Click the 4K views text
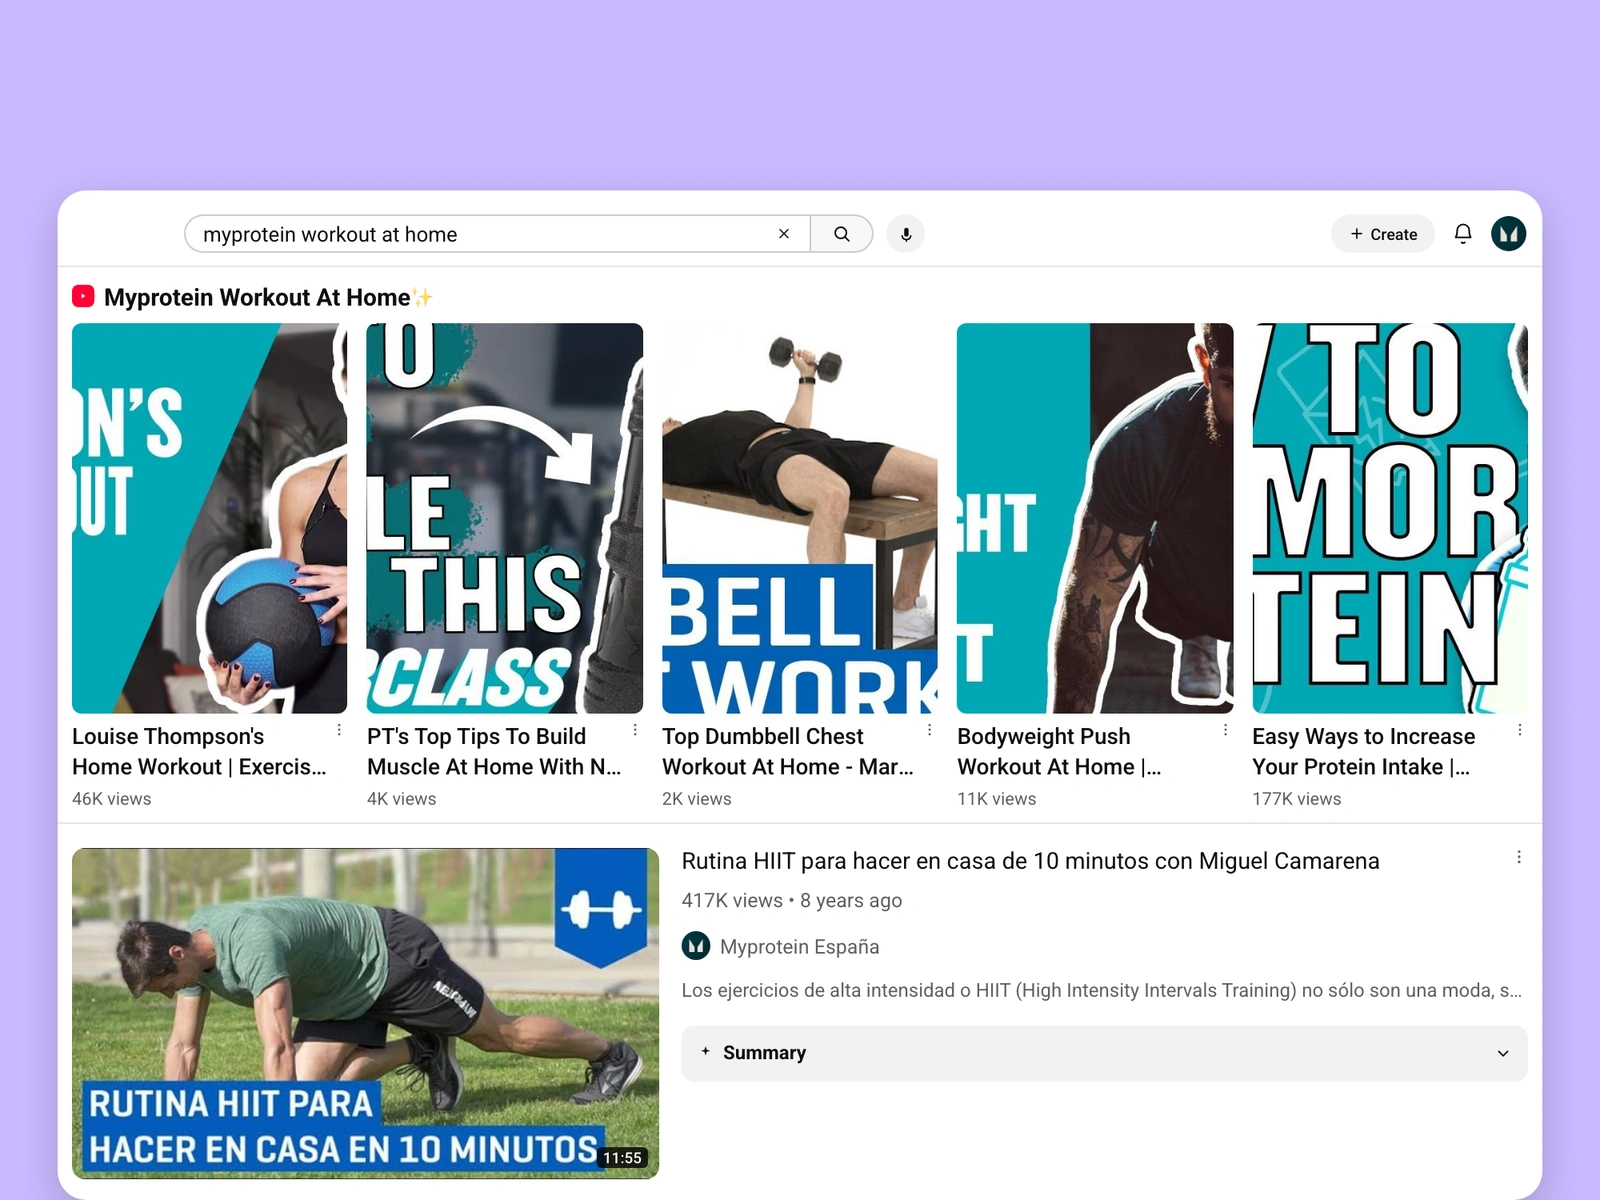Image resolution: width=1600 pixels, height=1200 pixels. coord(402,799)
